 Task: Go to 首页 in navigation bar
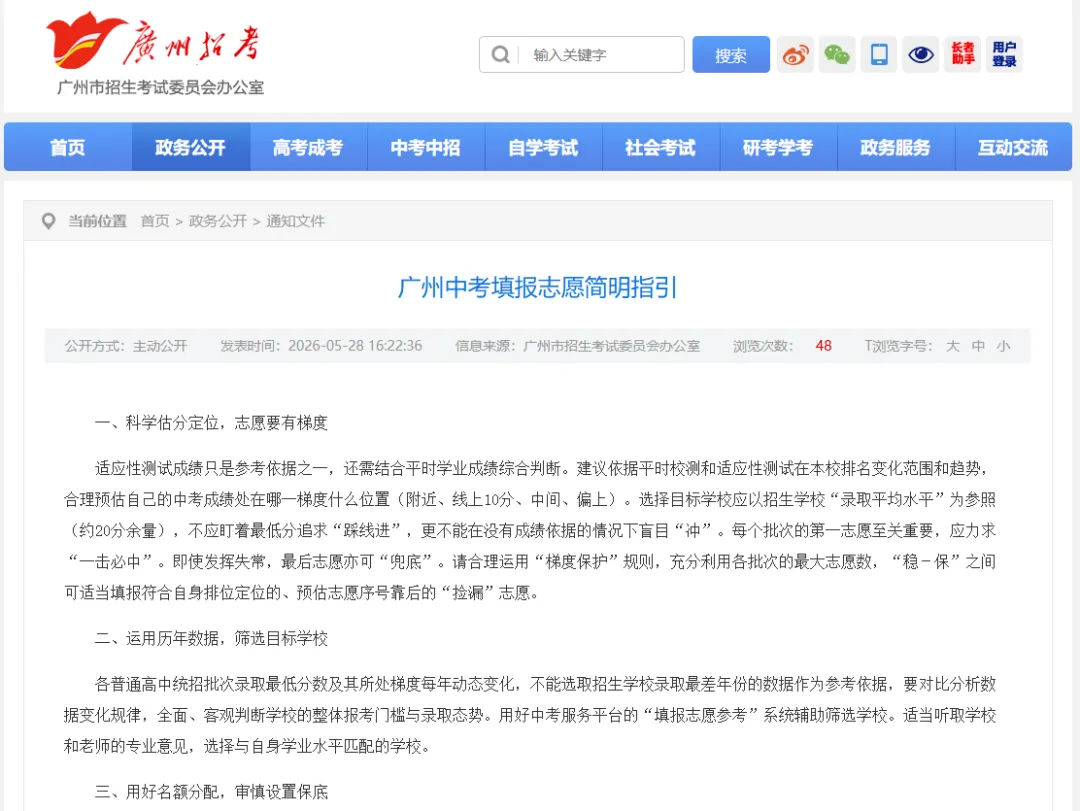point(68,147)
